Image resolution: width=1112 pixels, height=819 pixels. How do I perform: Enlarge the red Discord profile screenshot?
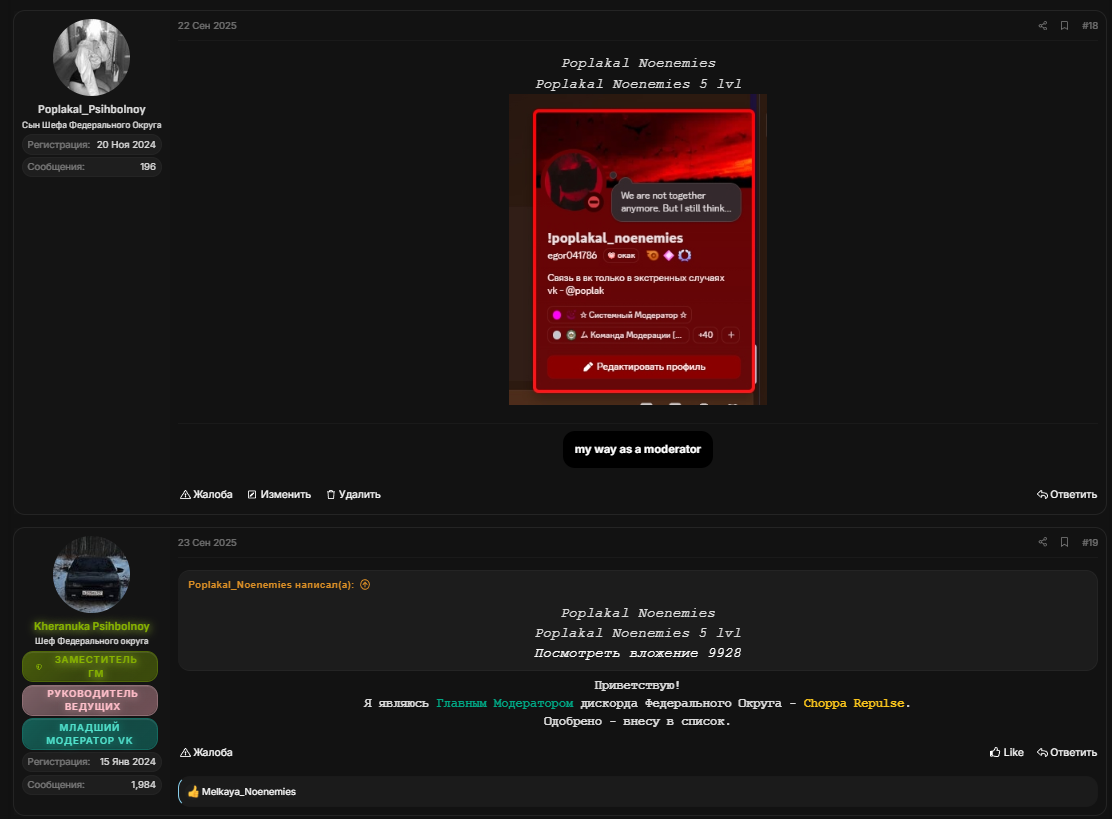pyautogui.click(x=637, y=249)
